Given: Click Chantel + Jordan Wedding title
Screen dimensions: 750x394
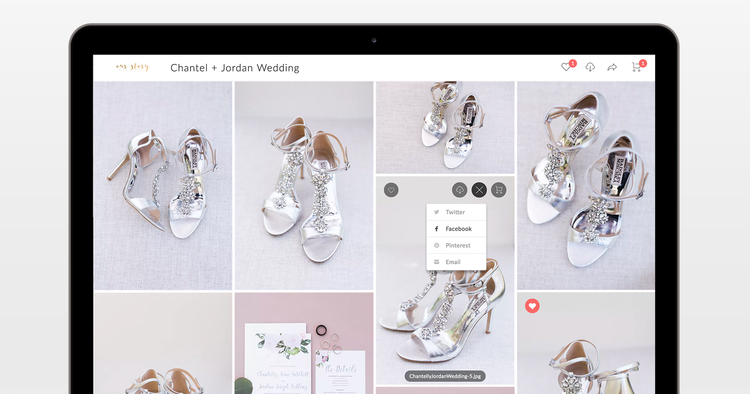Looking at the screenshot, I should (x=235, y=68).
